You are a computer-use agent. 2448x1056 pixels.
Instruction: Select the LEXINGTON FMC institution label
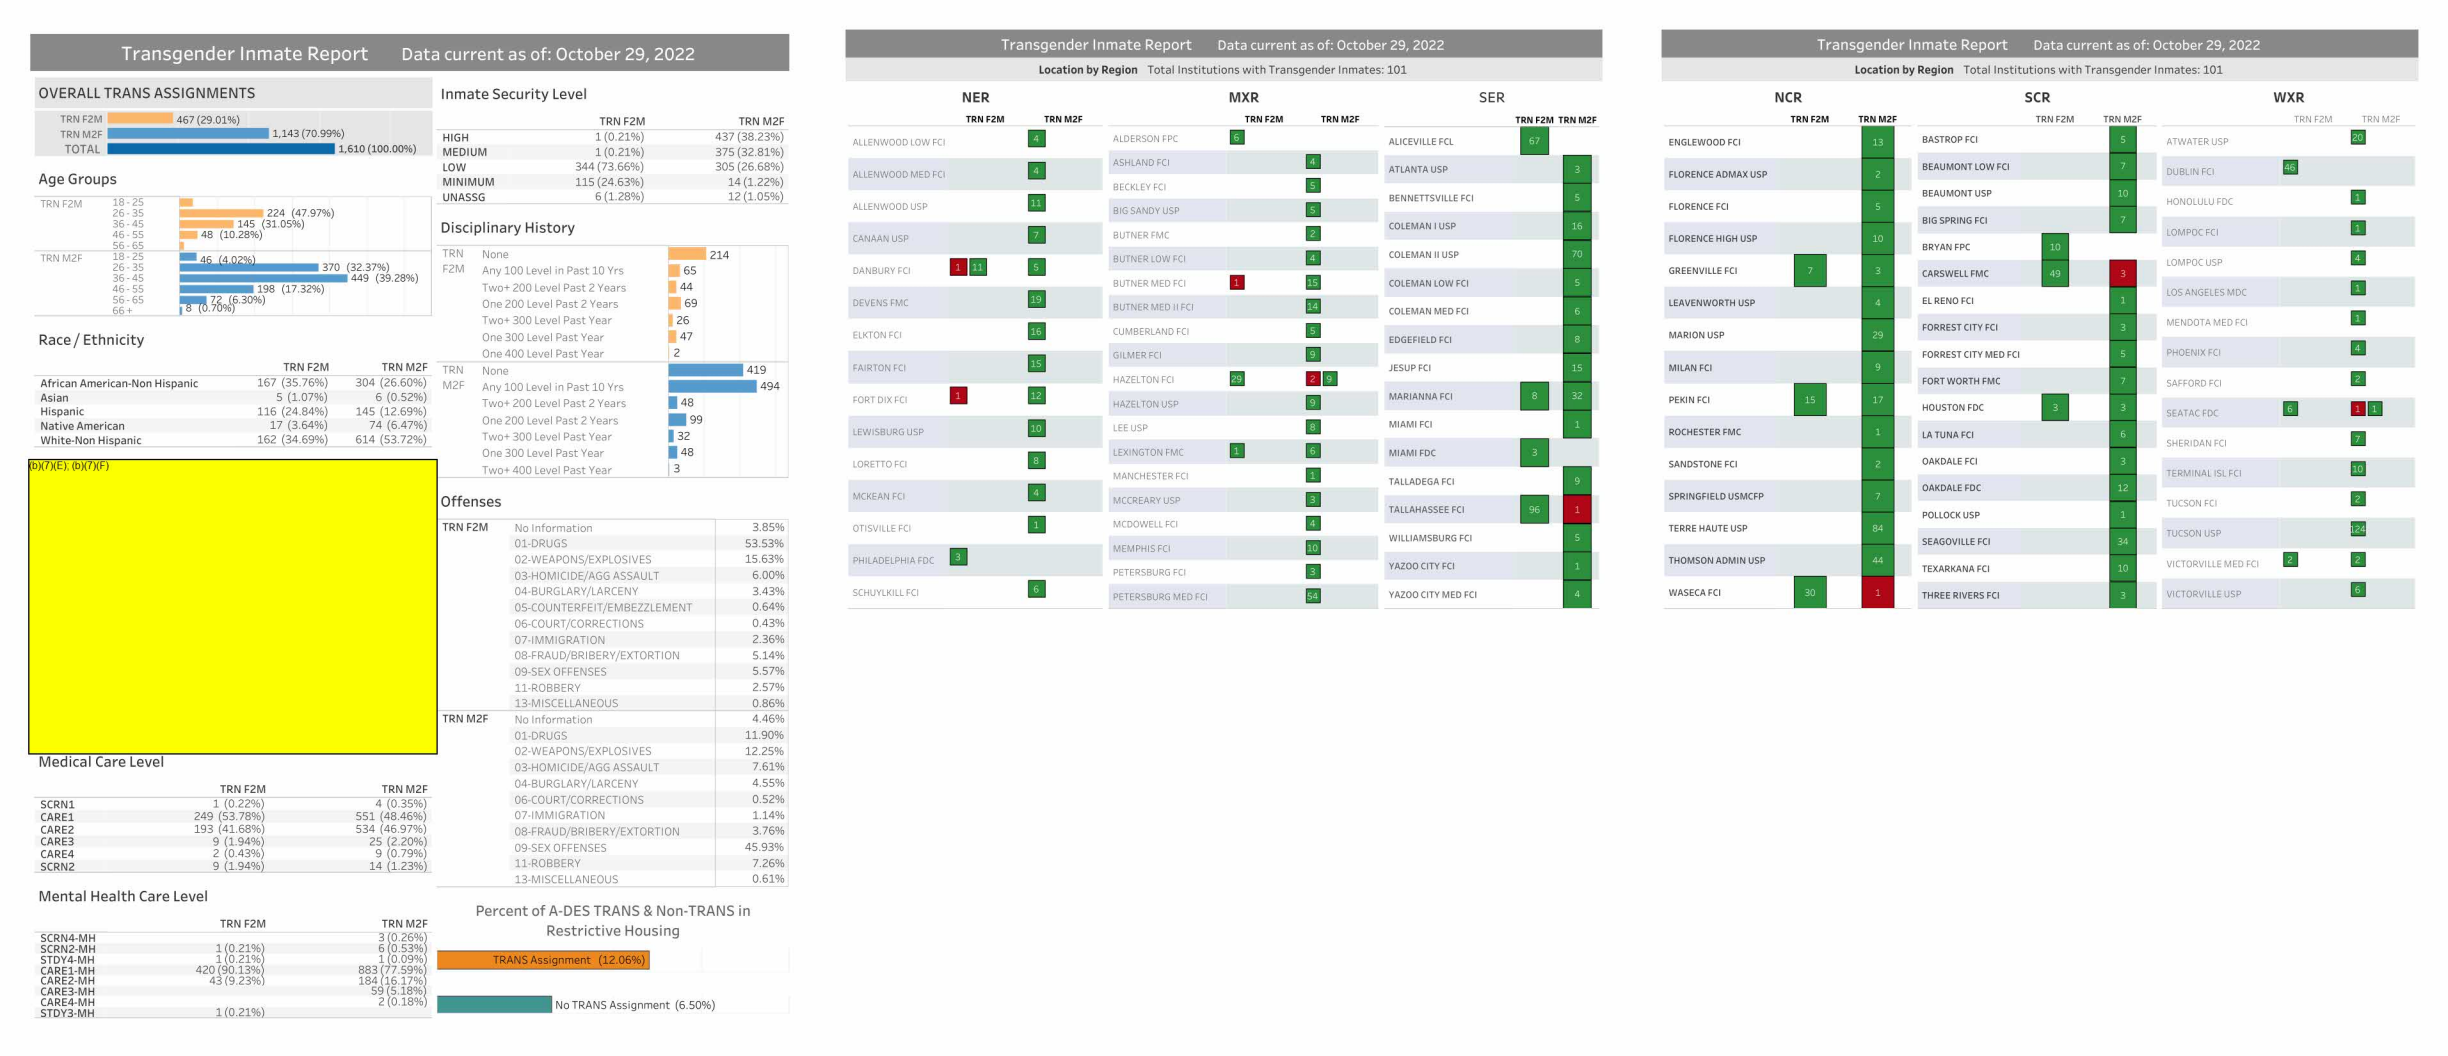1148,452
